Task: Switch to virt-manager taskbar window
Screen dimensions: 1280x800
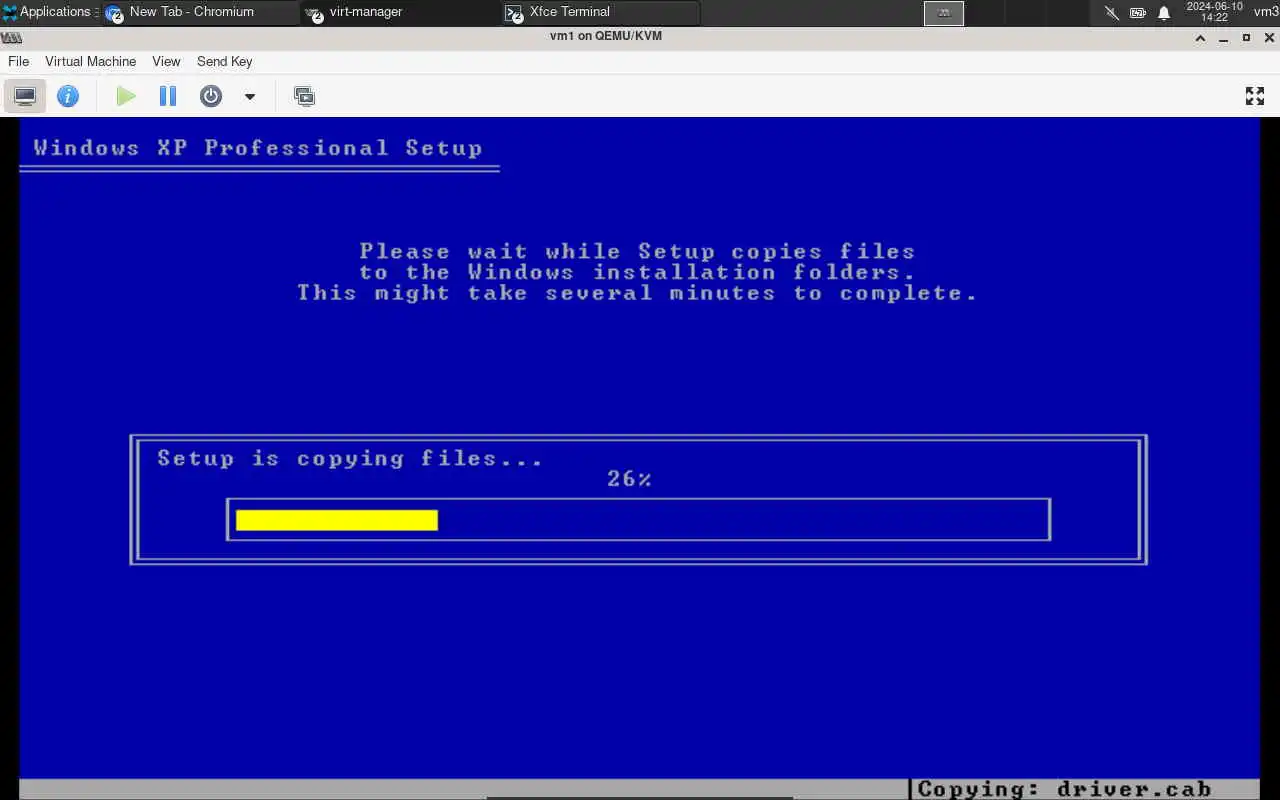Action: 400,12
